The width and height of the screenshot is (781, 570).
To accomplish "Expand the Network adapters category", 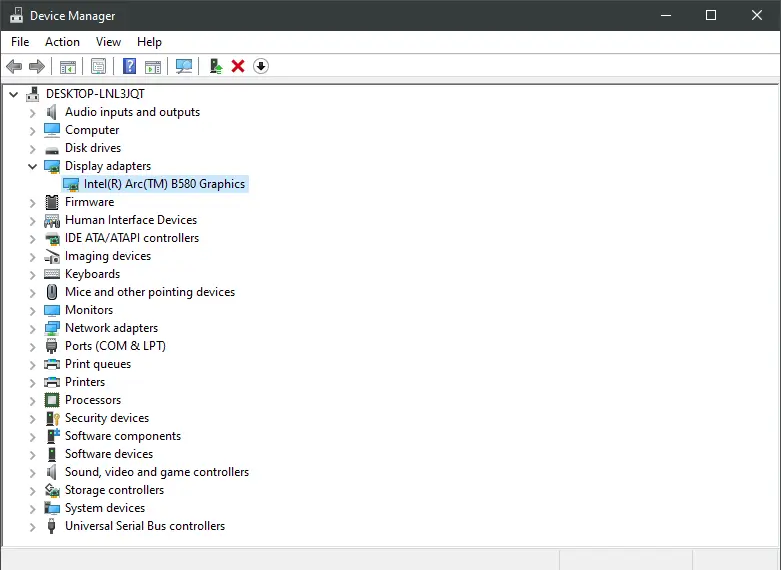I will point(32,328).
